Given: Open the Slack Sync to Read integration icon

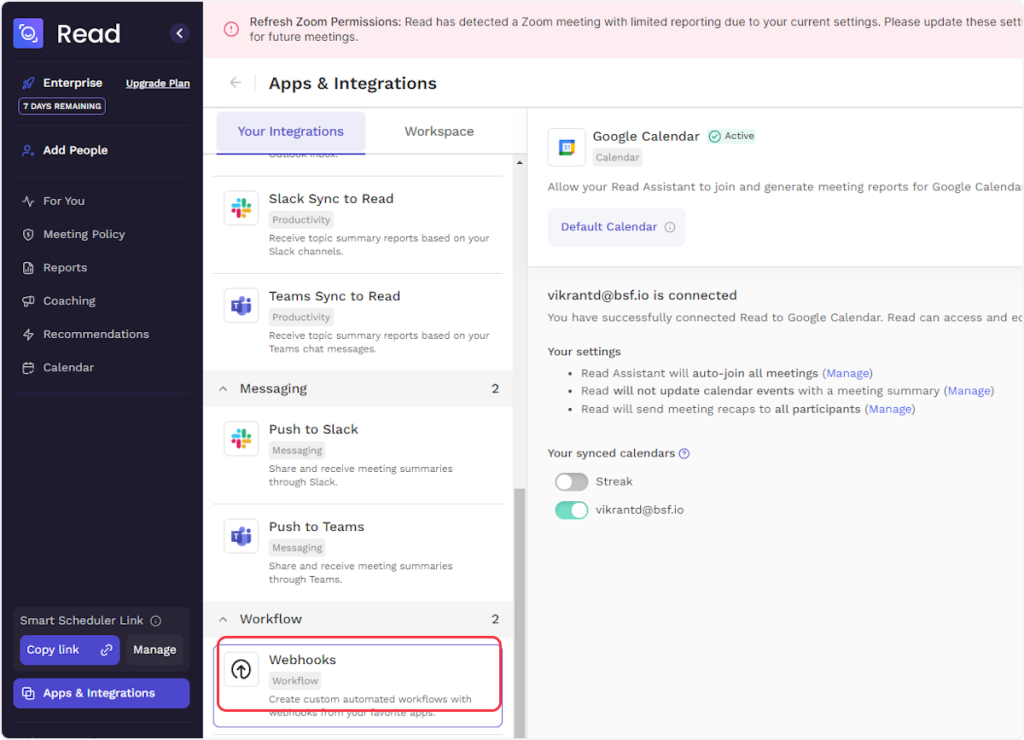Looking at the screenshot, I should point(241,208).
